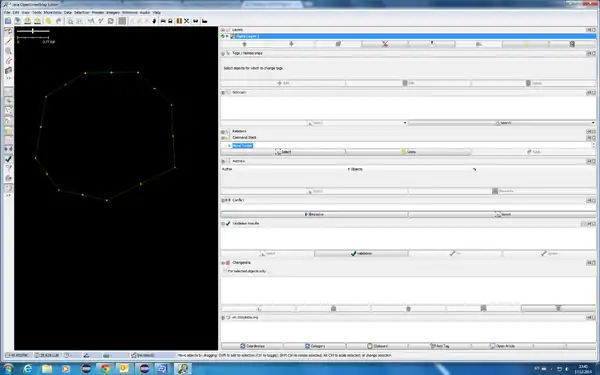Select the red Improve way accuracy tool

coord(8,60)
